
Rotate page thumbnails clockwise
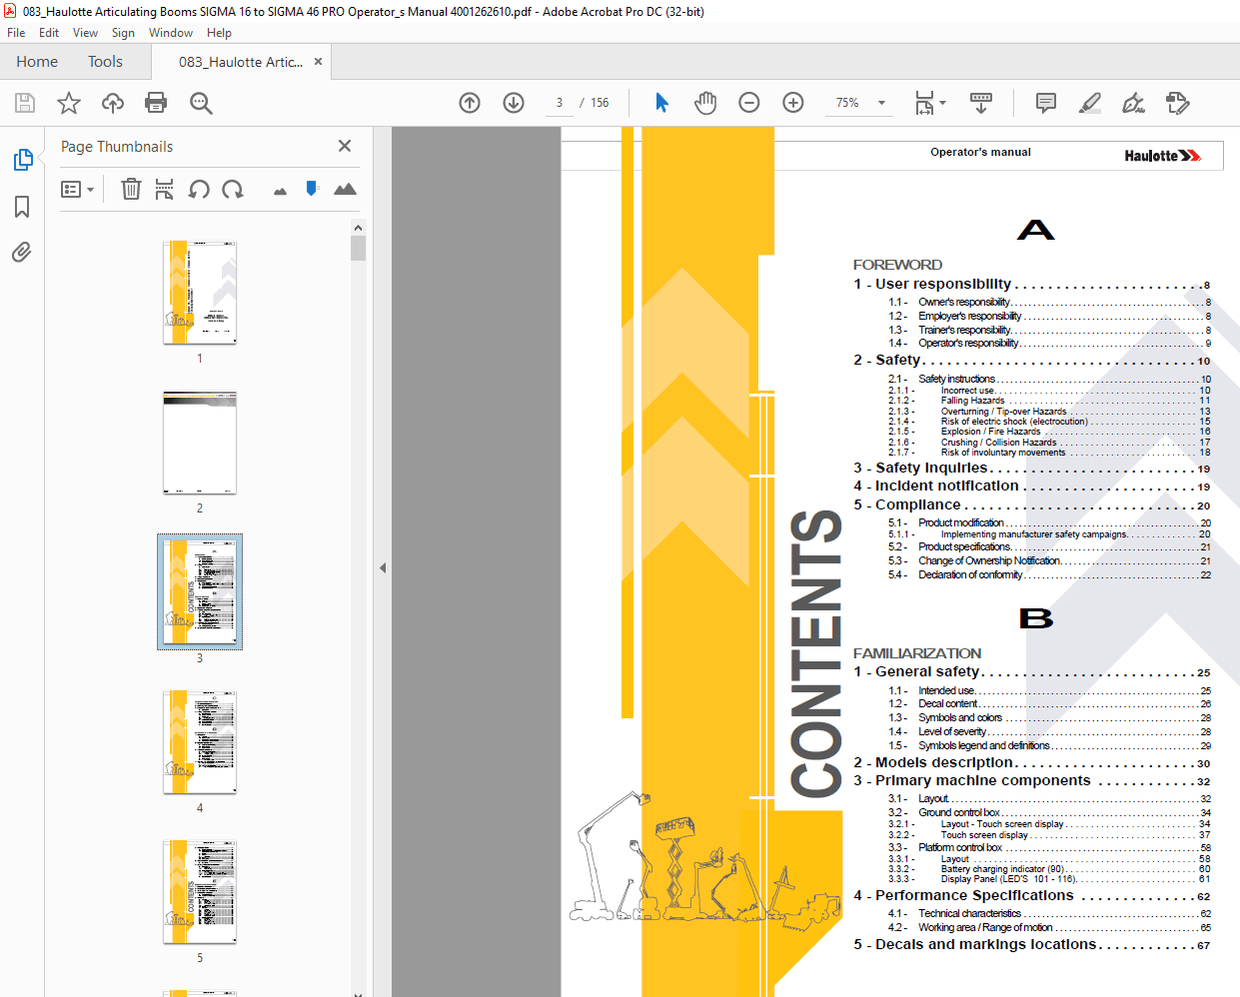[x=233, y=189]
